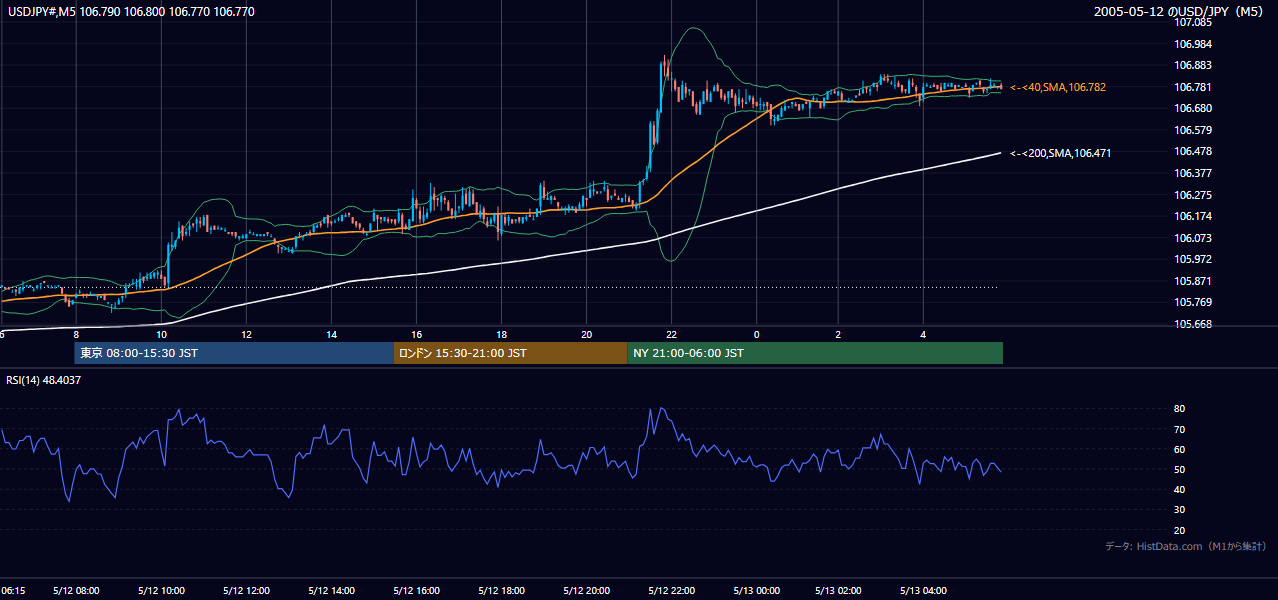Click the 105.769 price axis label
The height and width of the screenshot is (600, 1278).
point(1193,302)
